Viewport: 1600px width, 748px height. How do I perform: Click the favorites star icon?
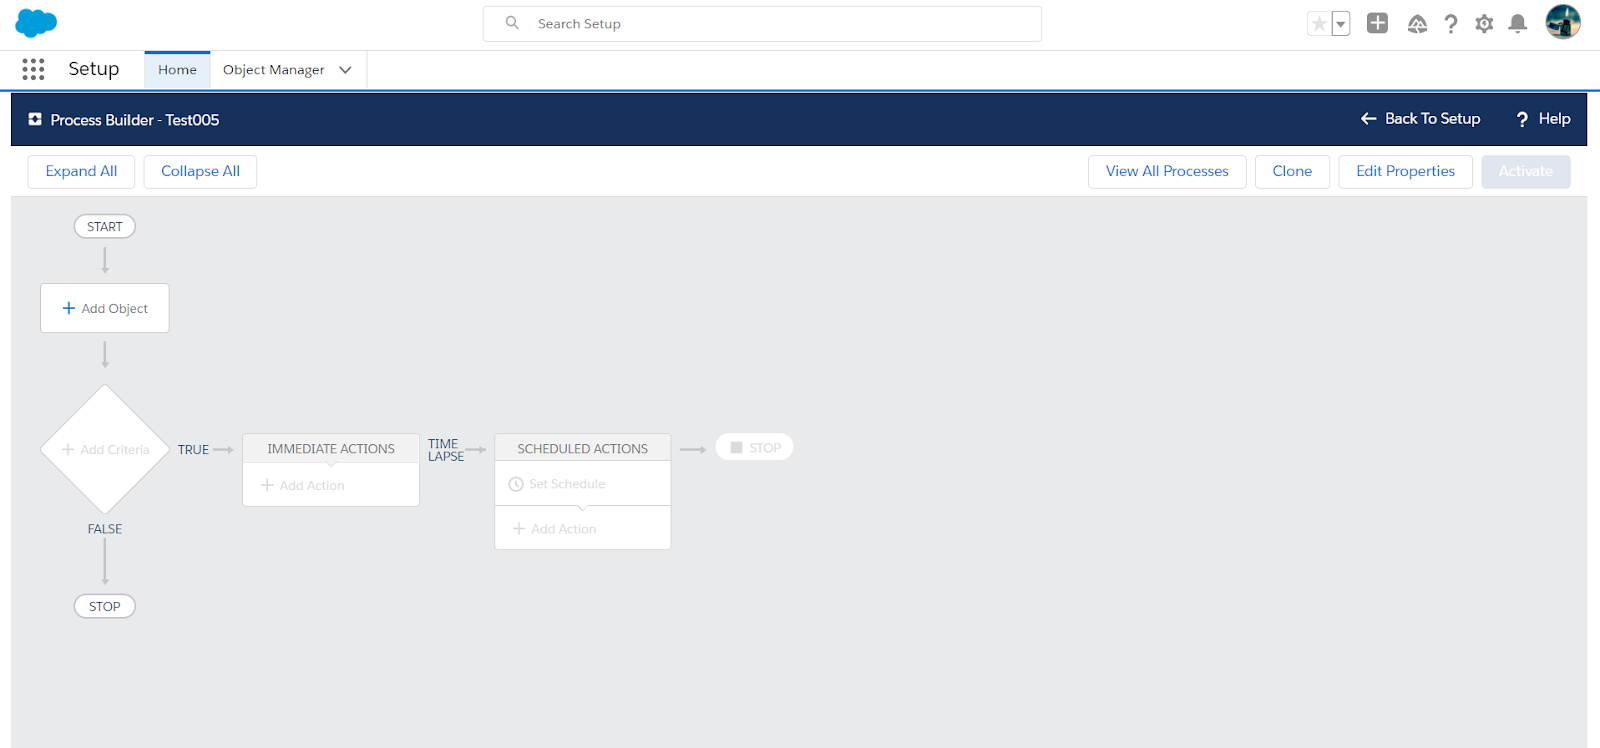(x=1319, y=24)
